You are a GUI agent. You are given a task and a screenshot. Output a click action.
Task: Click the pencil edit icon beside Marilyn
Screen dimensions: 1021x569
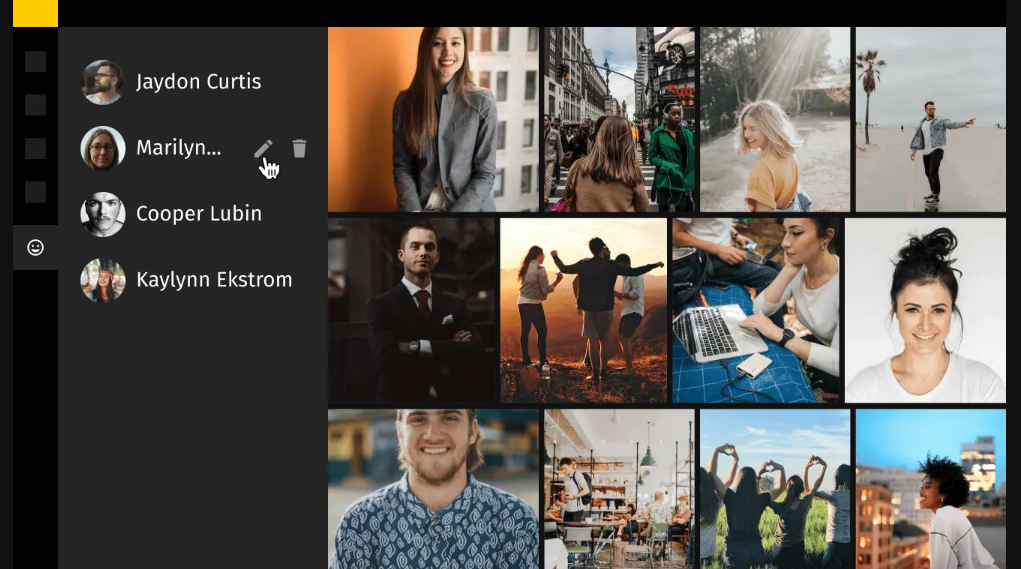coord(262,149)
